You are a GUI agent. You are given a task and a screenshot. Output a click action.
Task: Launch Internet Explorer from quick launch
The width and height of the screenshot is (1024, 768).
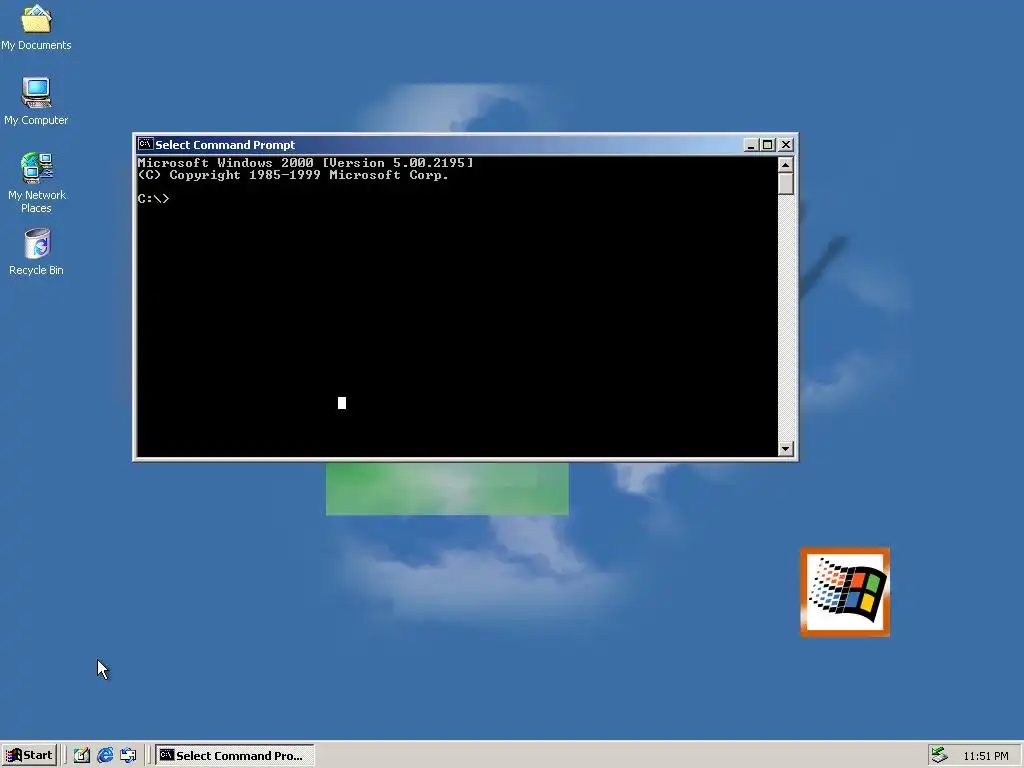(105, 755)
